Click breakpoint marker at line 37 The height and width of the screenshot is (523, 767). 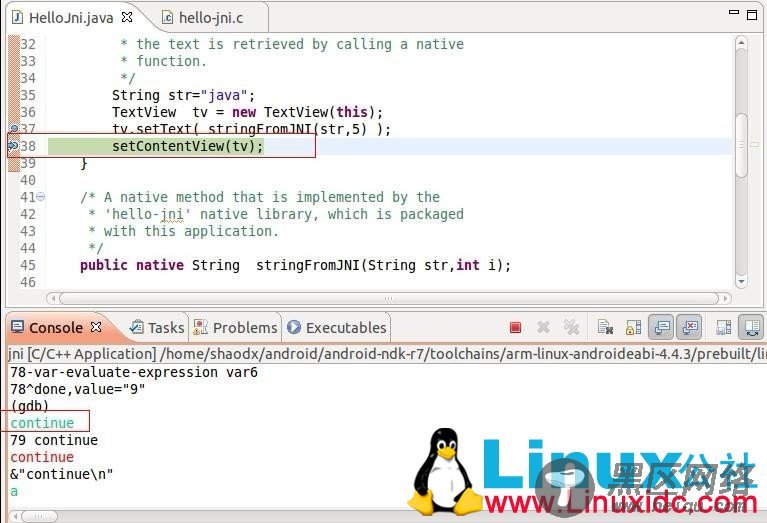click(x=14, y=128)
